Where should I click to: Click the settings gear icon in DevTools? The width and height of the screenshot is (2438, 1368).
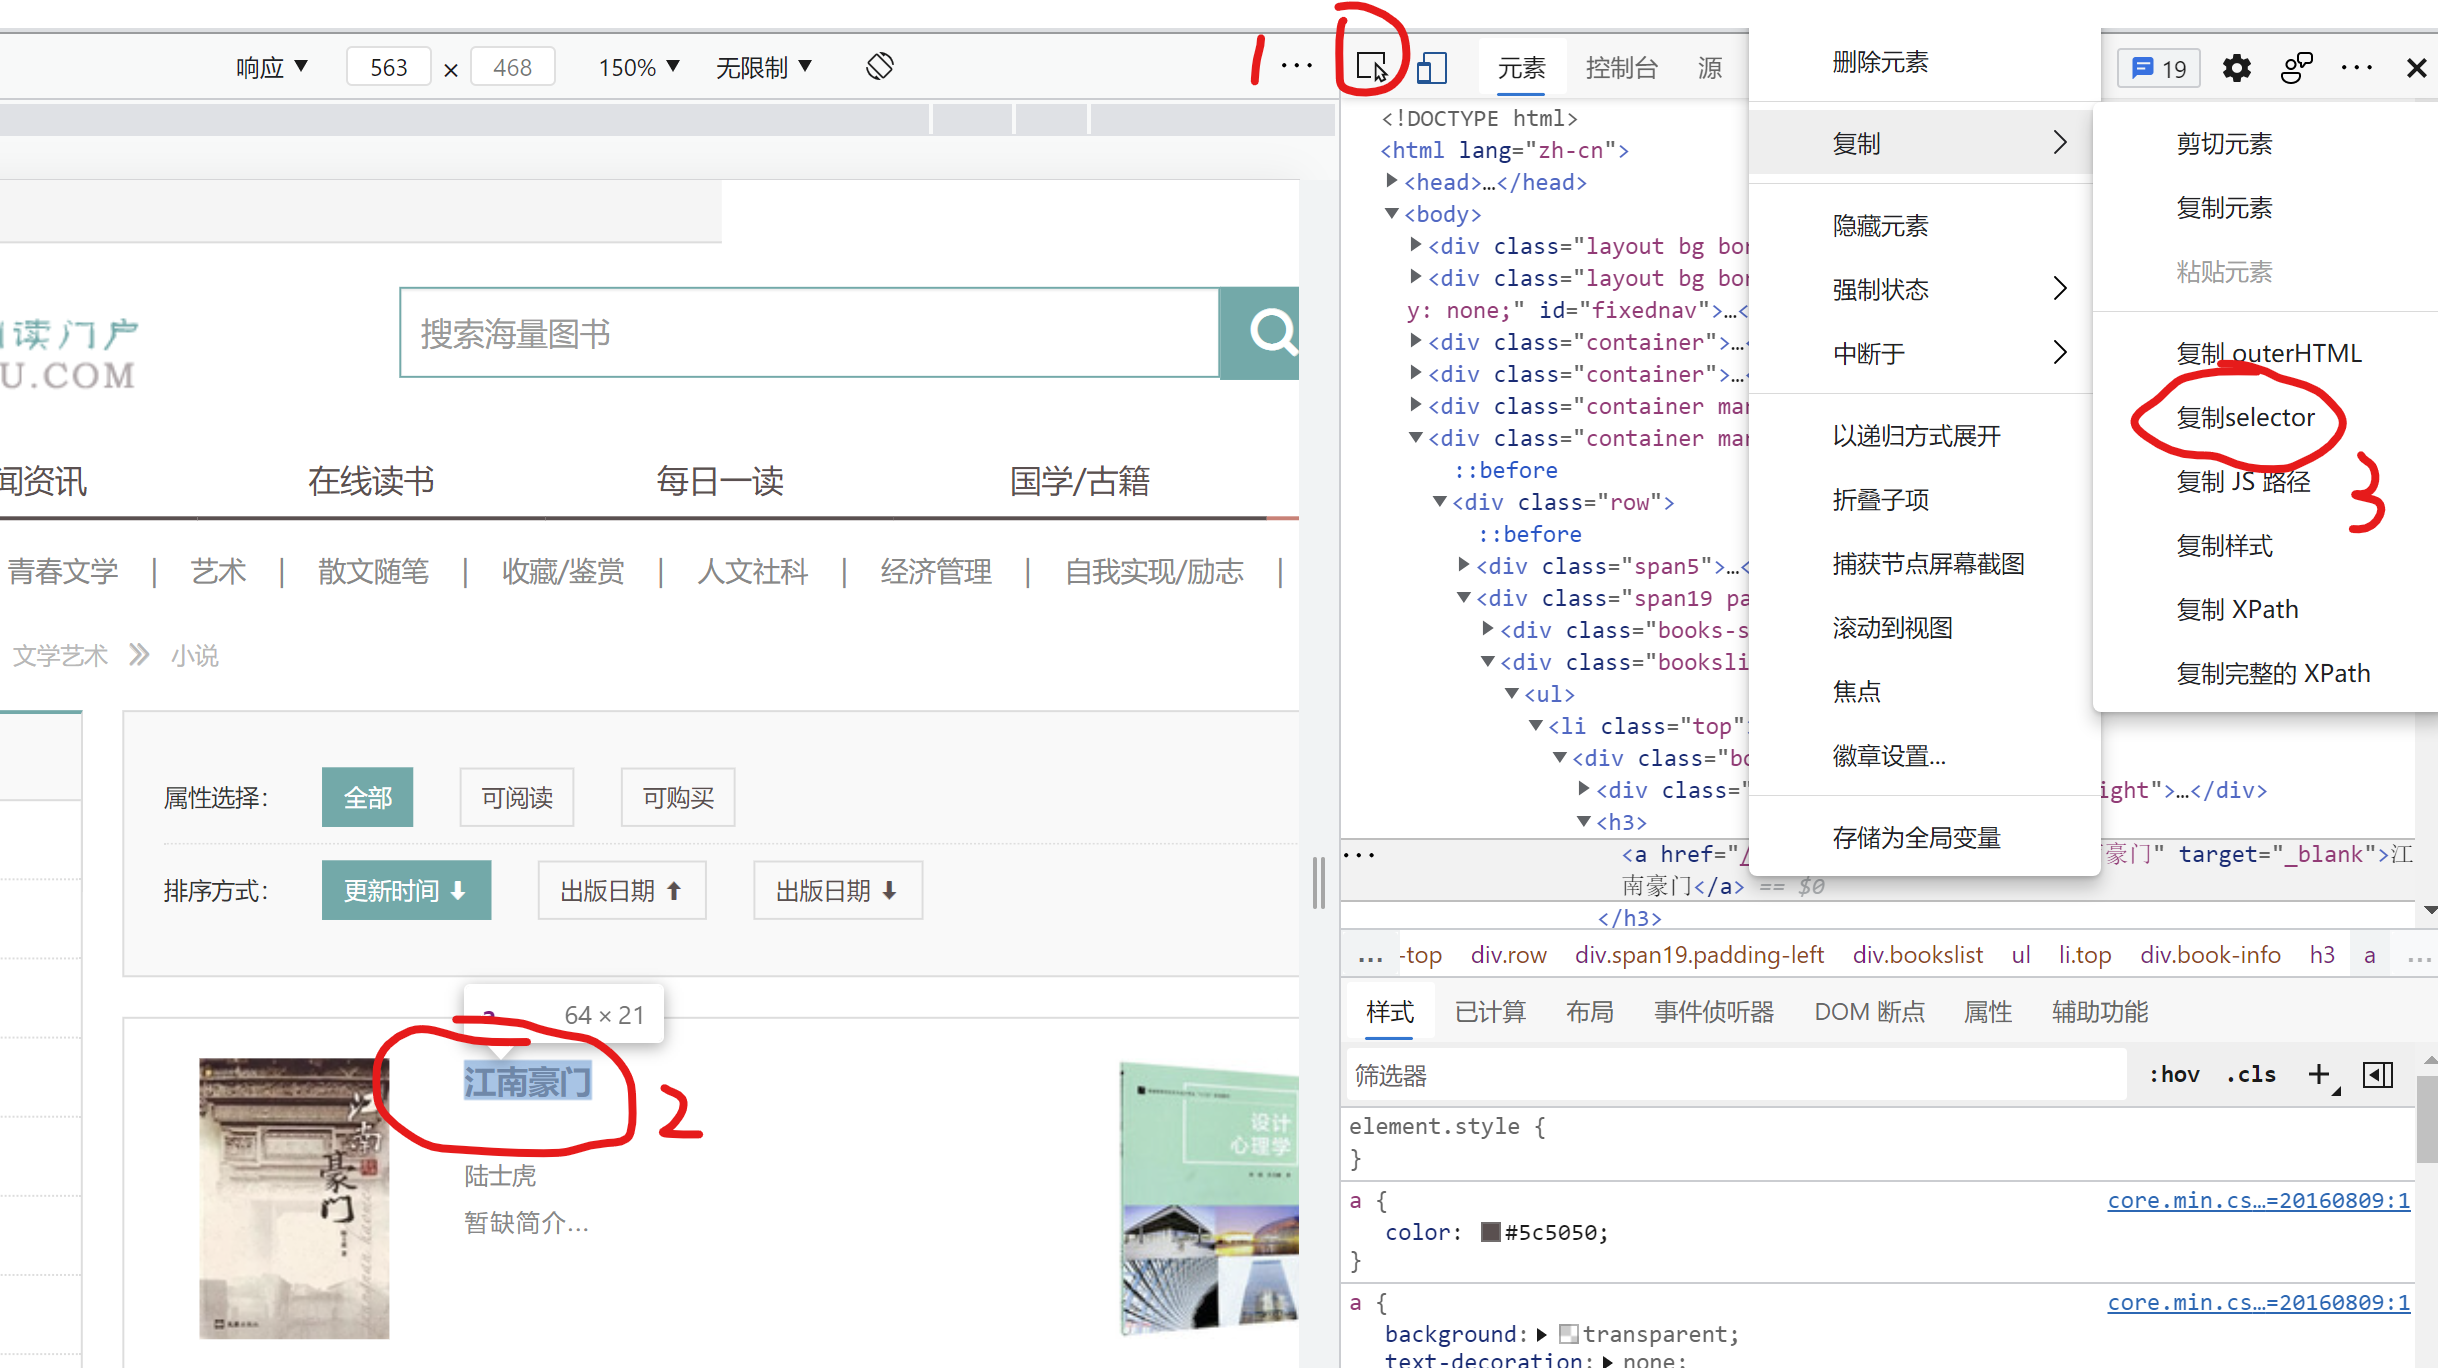(x=2235, y=65)
